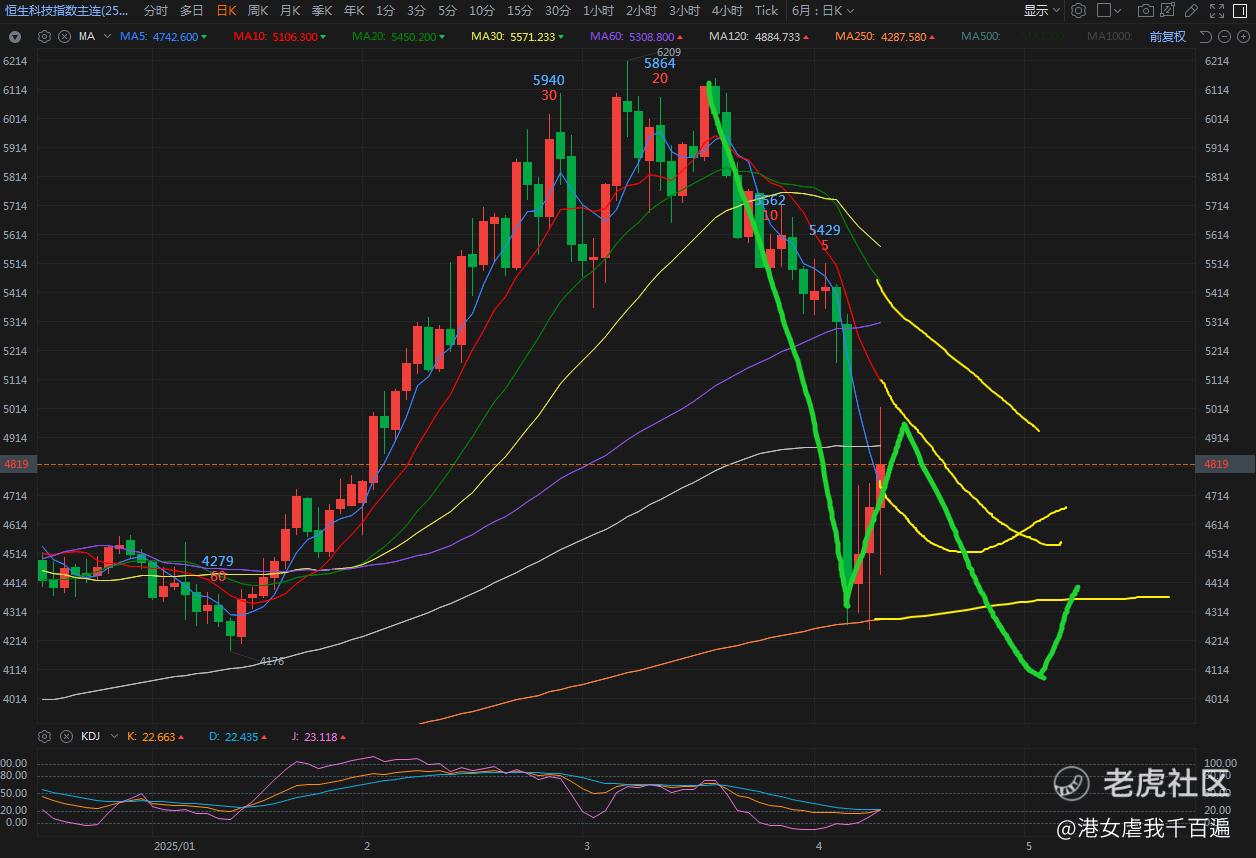
Task: Click the 恒生科技指数主连 symbol title
Action: [65, 11]
